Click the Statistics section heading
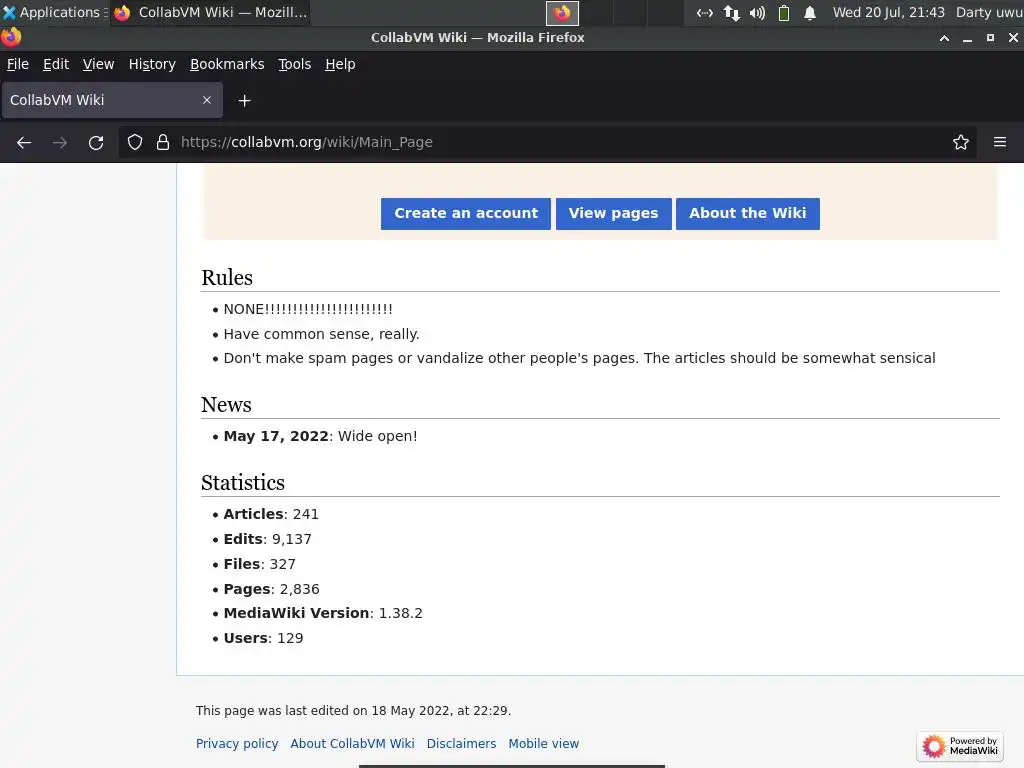1024x768 pixels. click(243, 483)
